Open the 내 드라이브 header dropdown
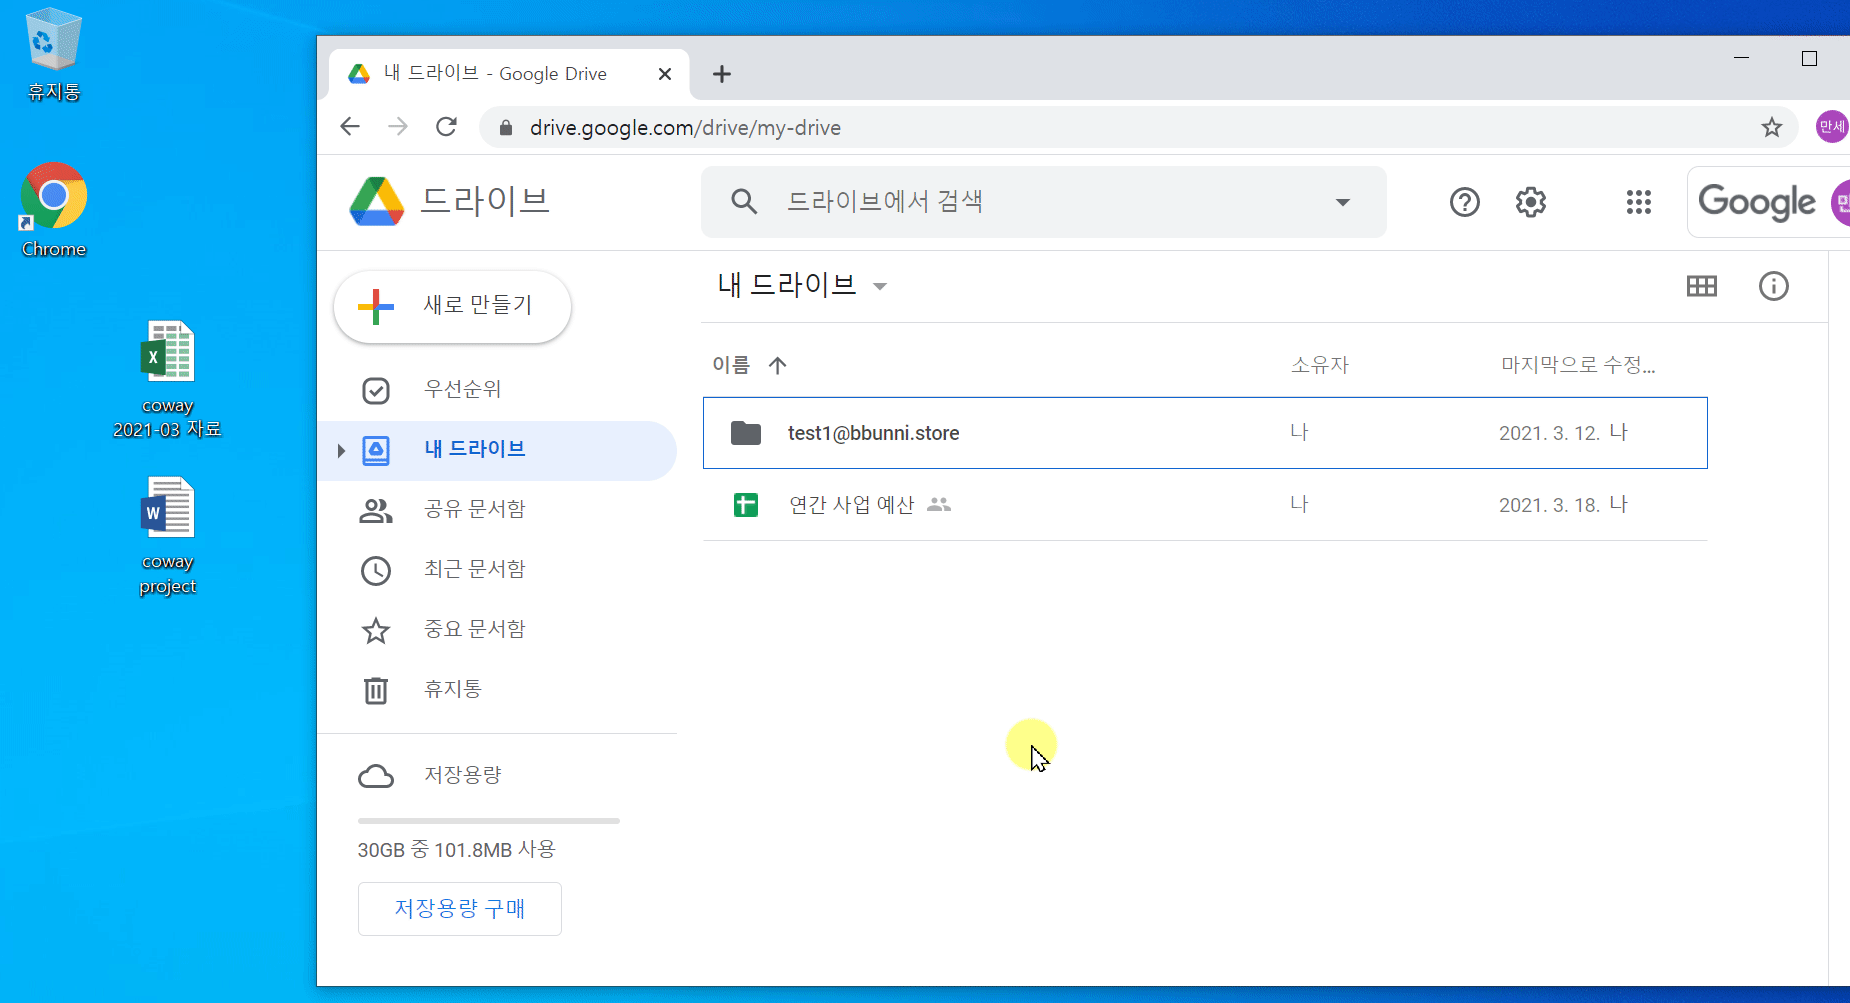 pyautogui.click(x=880, y=286)
